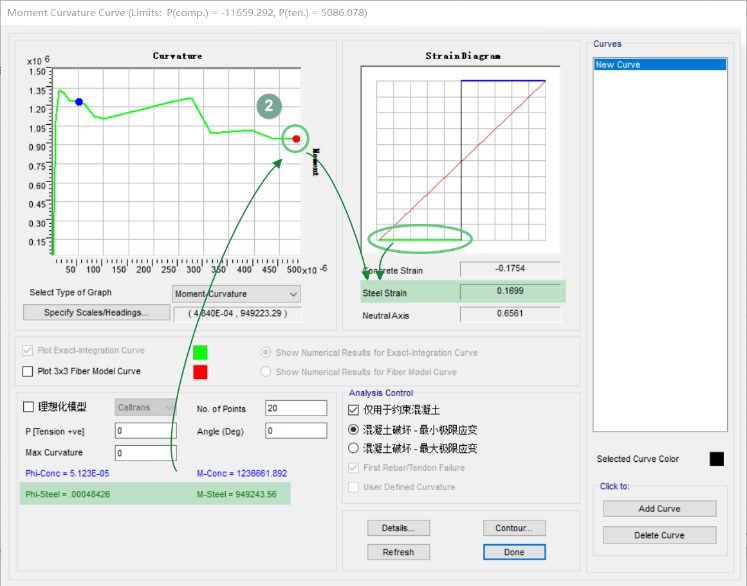Image resolution: width=747 pixels, height=586 pixels.
Task: Enable Plot 3x3 Fiber Model Curve checkbox
Action: pyautogui.click(x=28, y=372)
